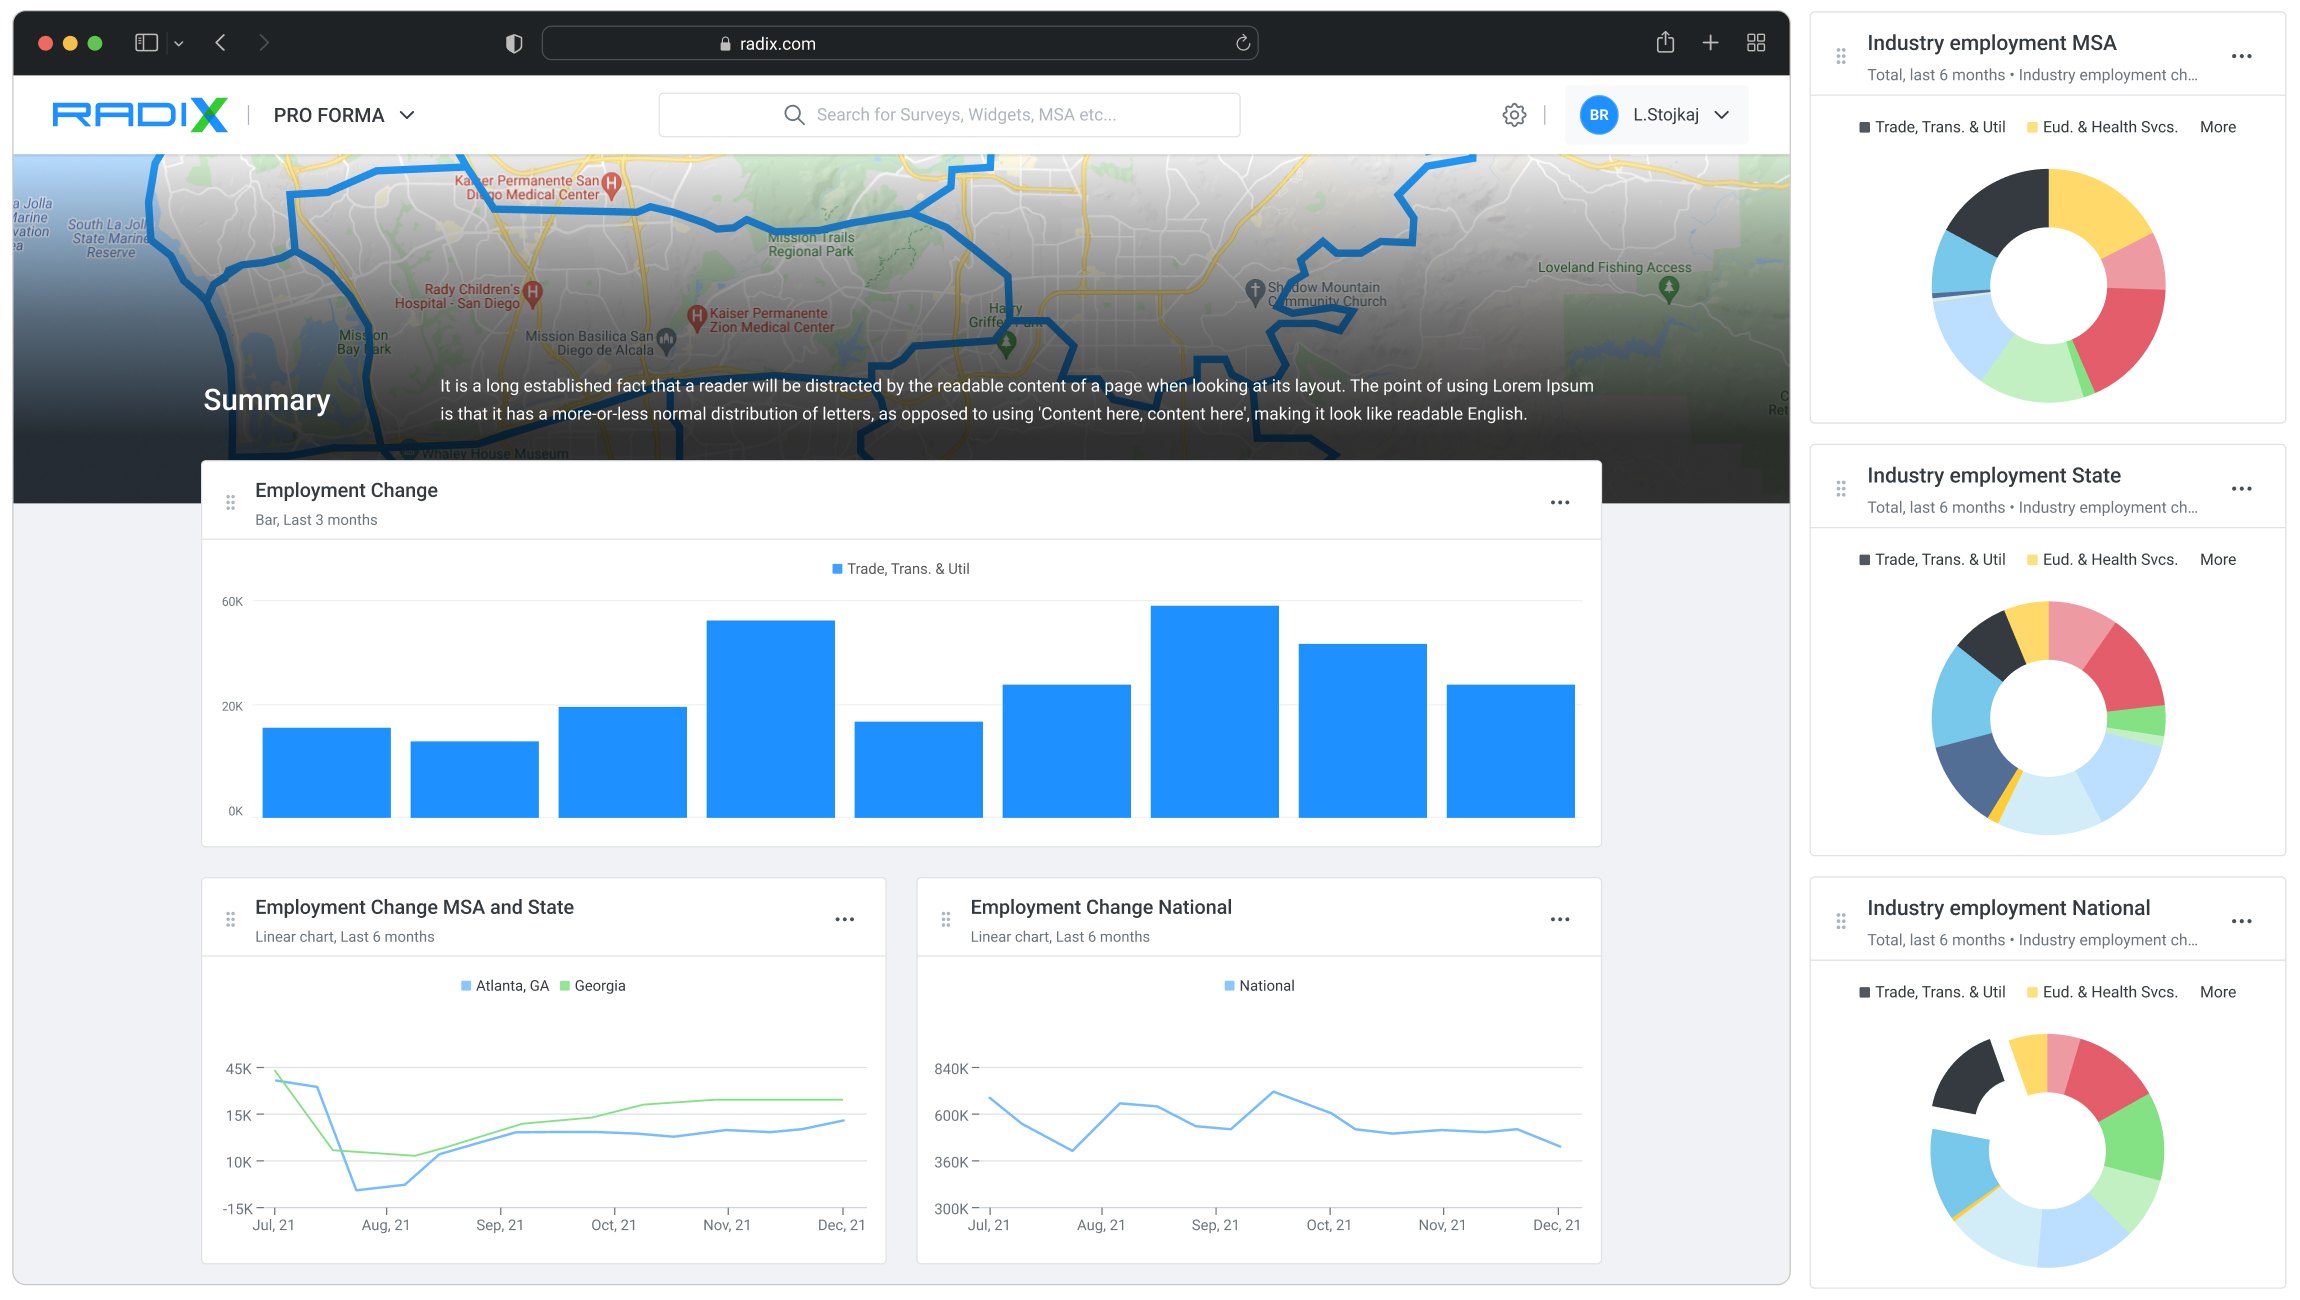Viewport: 2300px width, 1300px height.
Task: Select the green segment of State donut chart
Action: tap(2137, 721)
